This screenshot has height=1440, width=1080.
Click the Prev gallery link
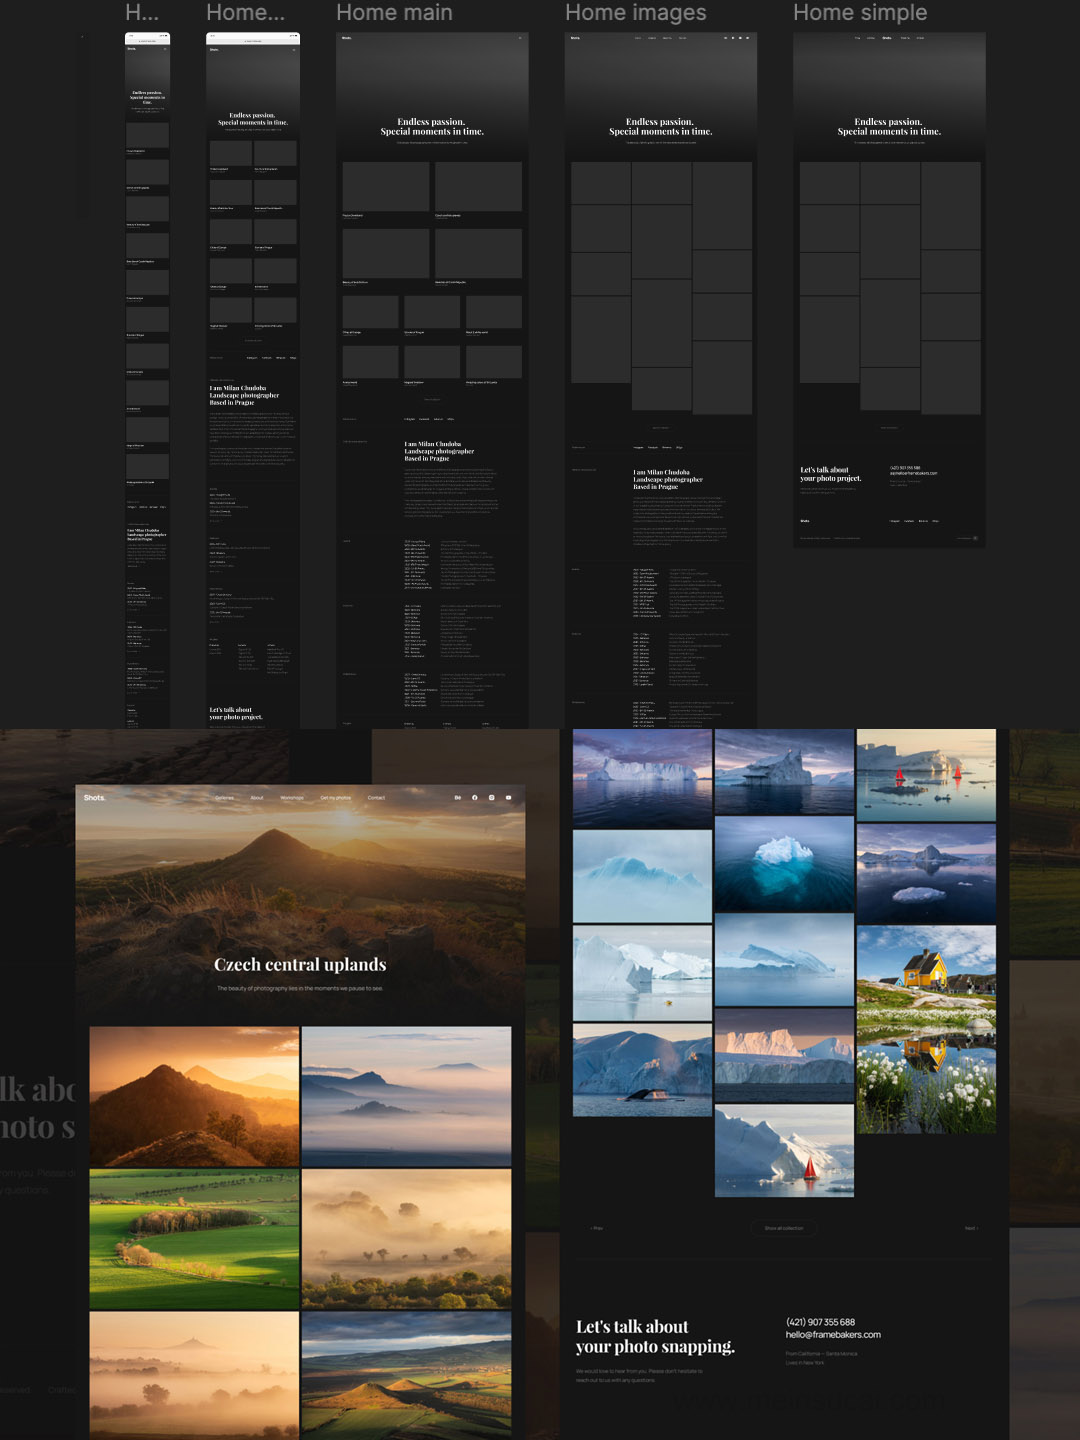[x=597, y=1228]
